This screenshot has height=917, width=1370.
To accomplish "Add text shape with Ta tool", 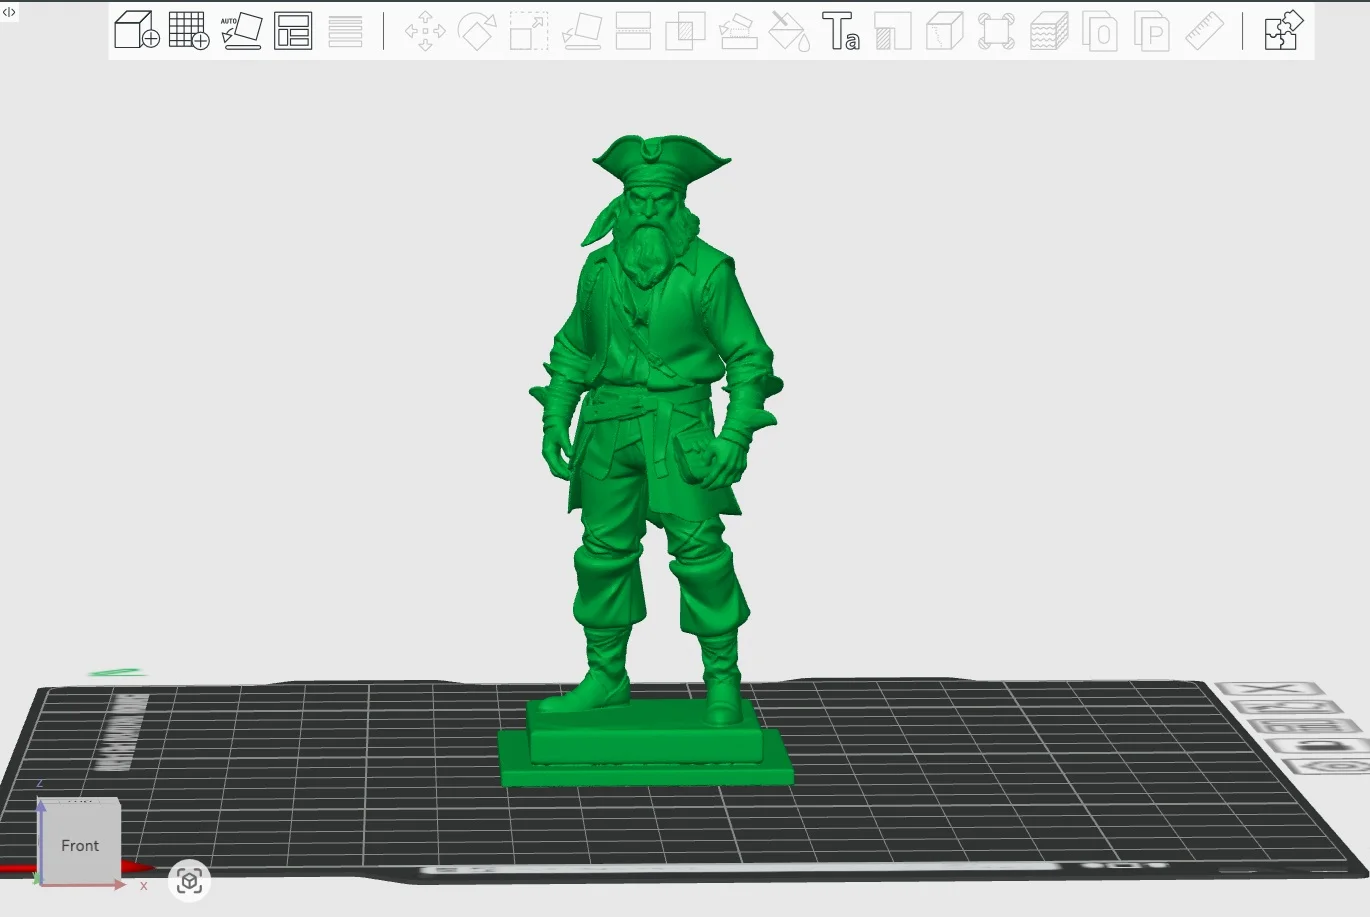I will tap(841, 31).
